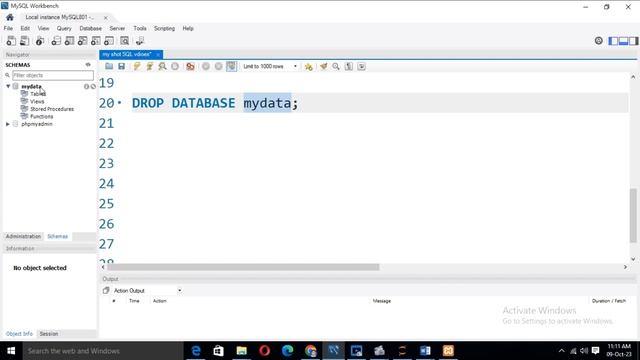The image size is (640, 360).
Task: Collapse the mydata schema
Action: (x=8, y=86)
